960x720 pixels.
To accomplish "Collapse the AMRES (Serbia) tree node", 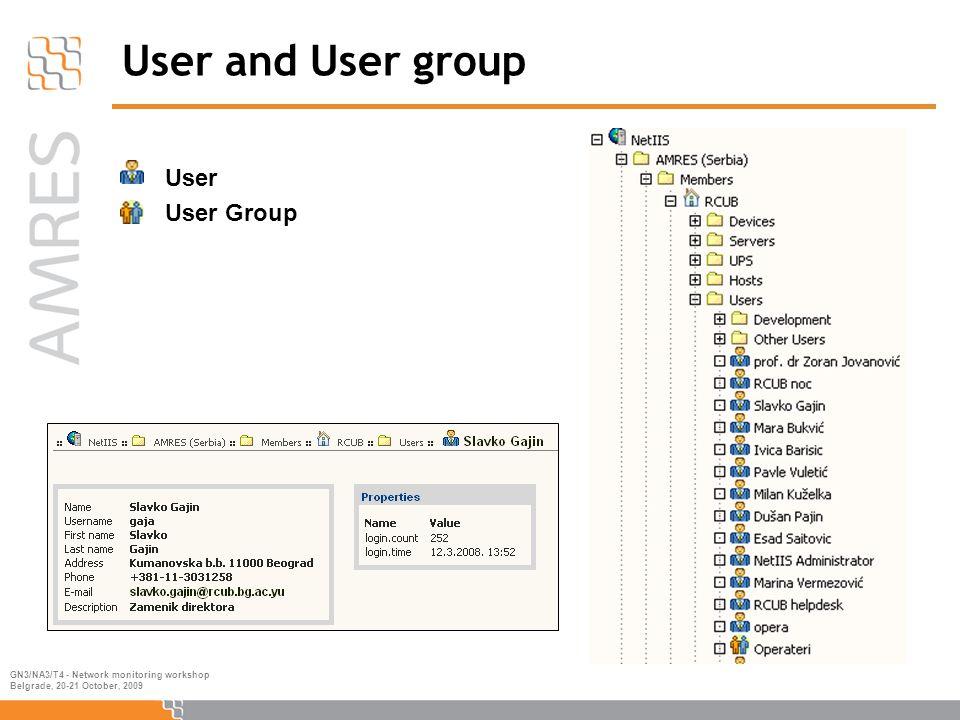I will [621, 159].
